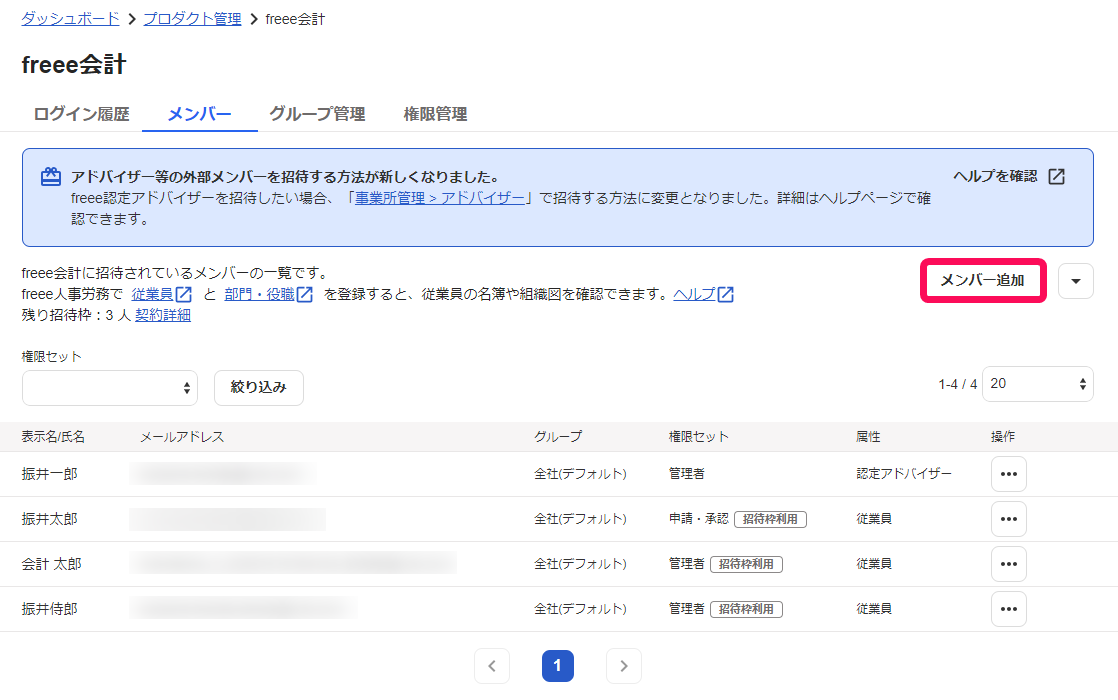Image resolution: width=1118 pixels, height=700 pixels.
Task: Click the 絞り込み button
Action: pos(259,388)
